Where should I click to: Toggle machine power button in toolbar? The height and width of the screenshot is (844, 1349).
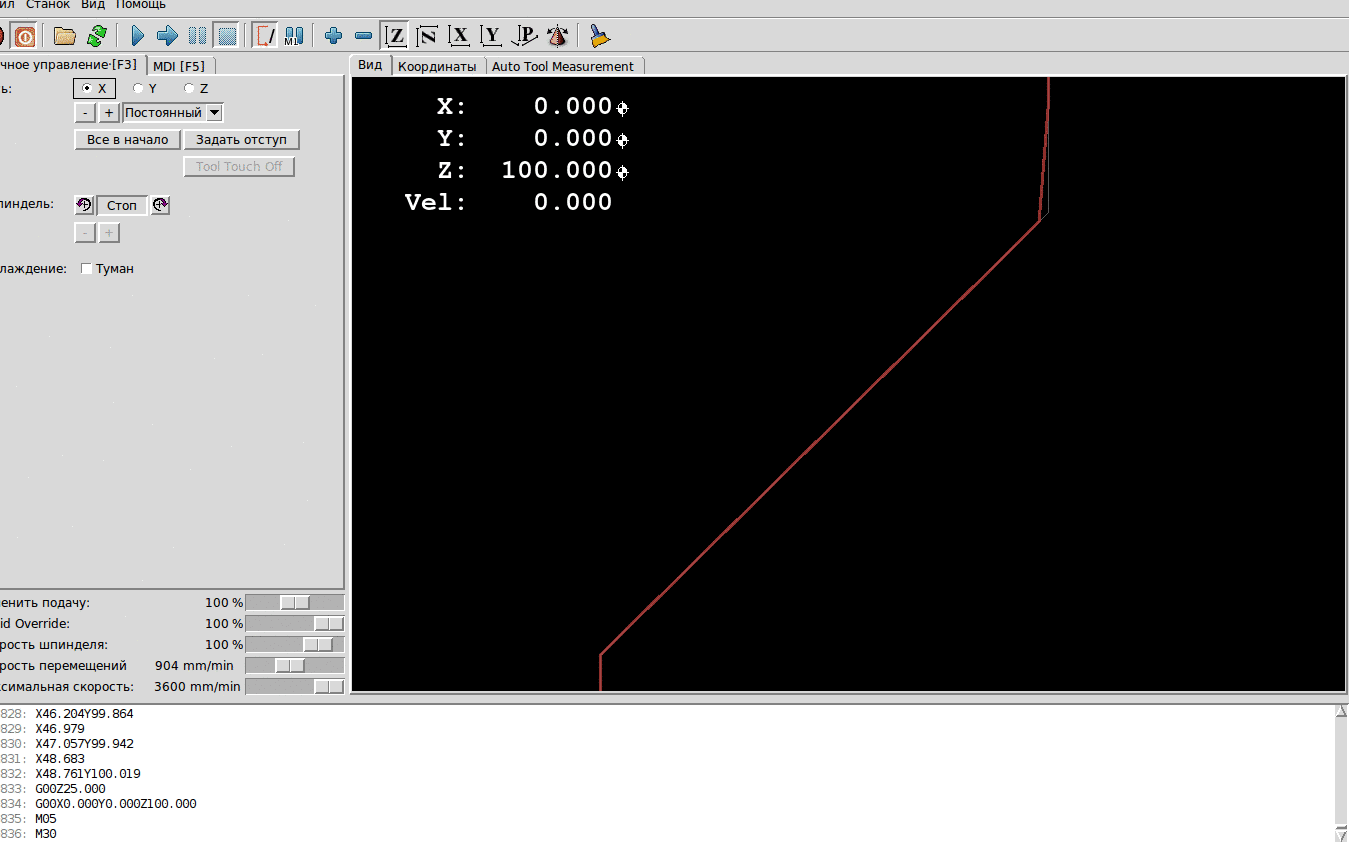point(25,36)
